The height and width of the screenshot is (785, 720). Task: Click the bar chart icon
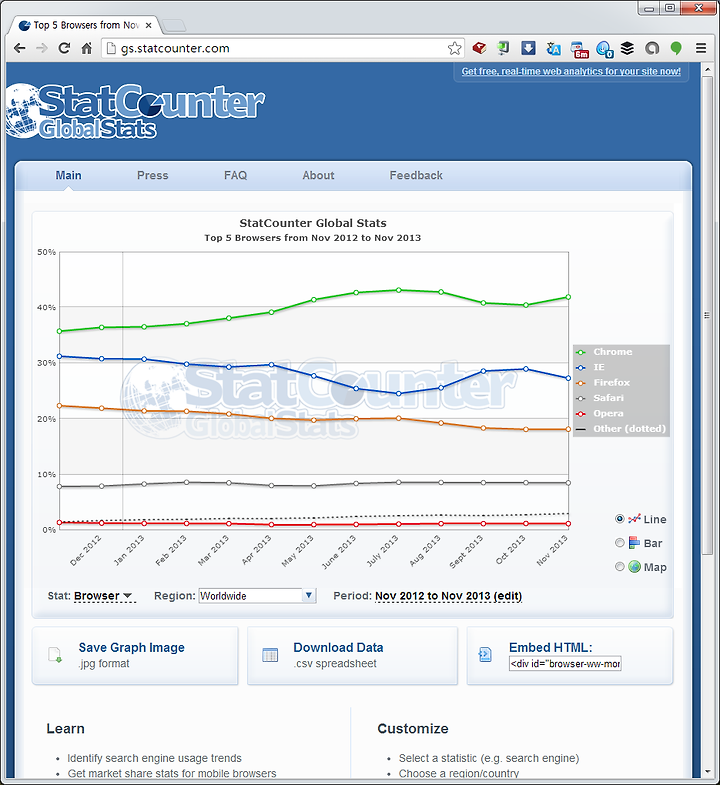[634, 543]
